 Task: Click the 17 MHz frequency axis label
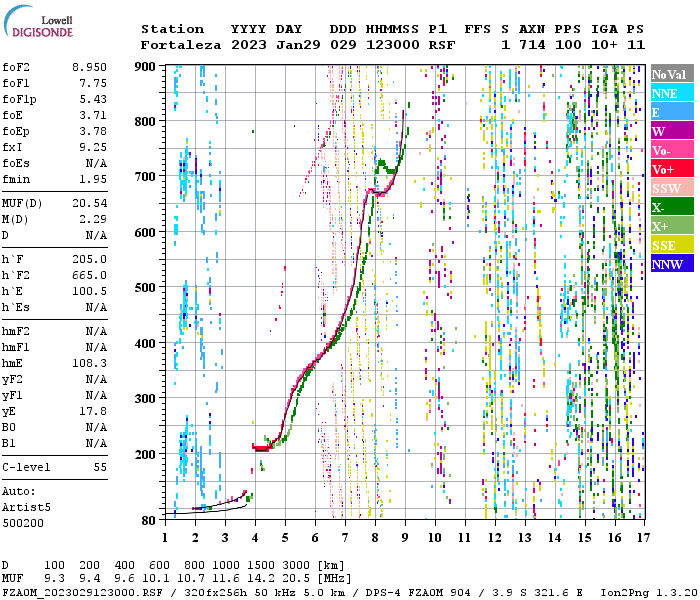pos(645,538)
